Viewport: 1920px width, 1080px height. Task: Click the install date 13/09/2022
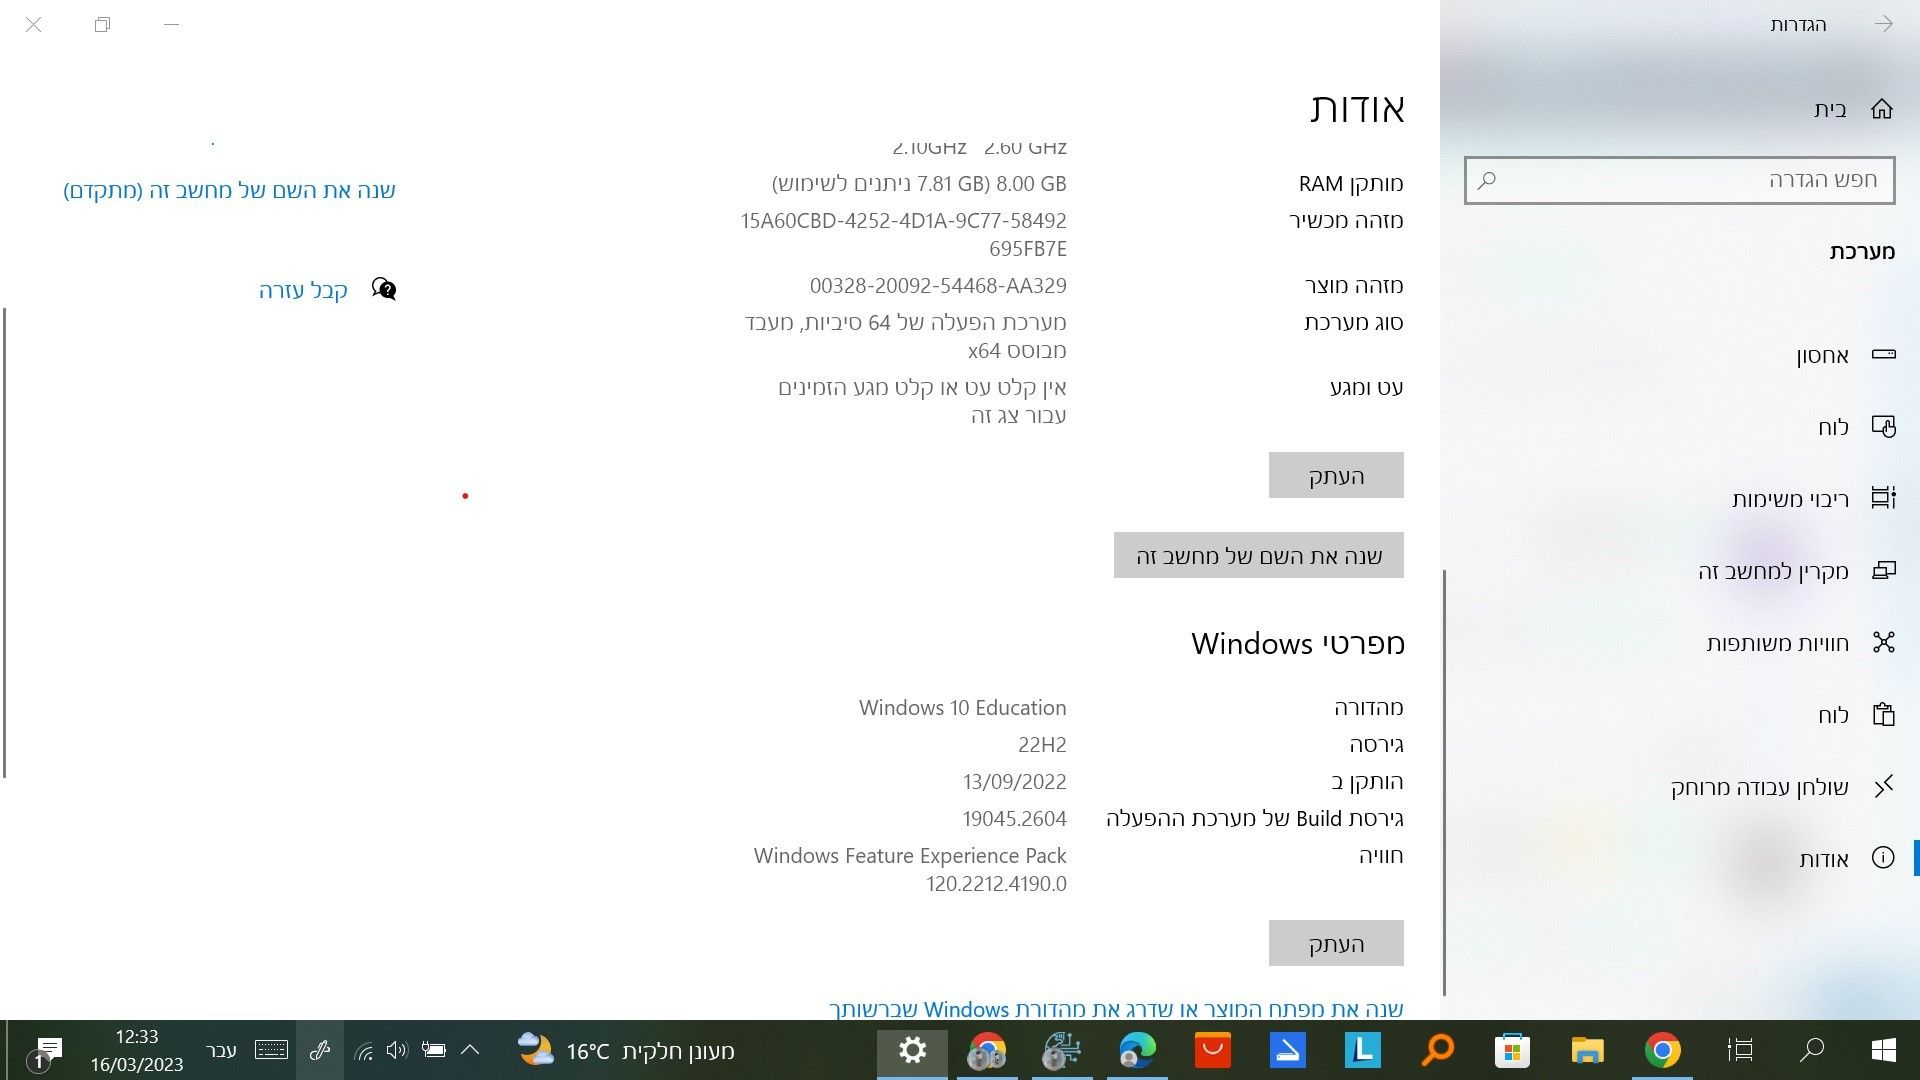coord(1014,782)
